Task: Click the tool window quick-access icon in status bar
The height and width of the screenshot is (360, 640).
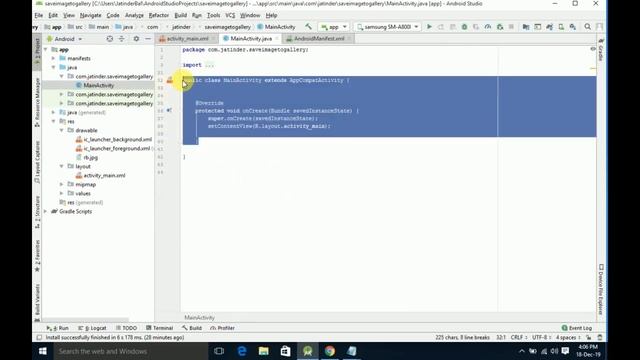Action: pos(39,338)
